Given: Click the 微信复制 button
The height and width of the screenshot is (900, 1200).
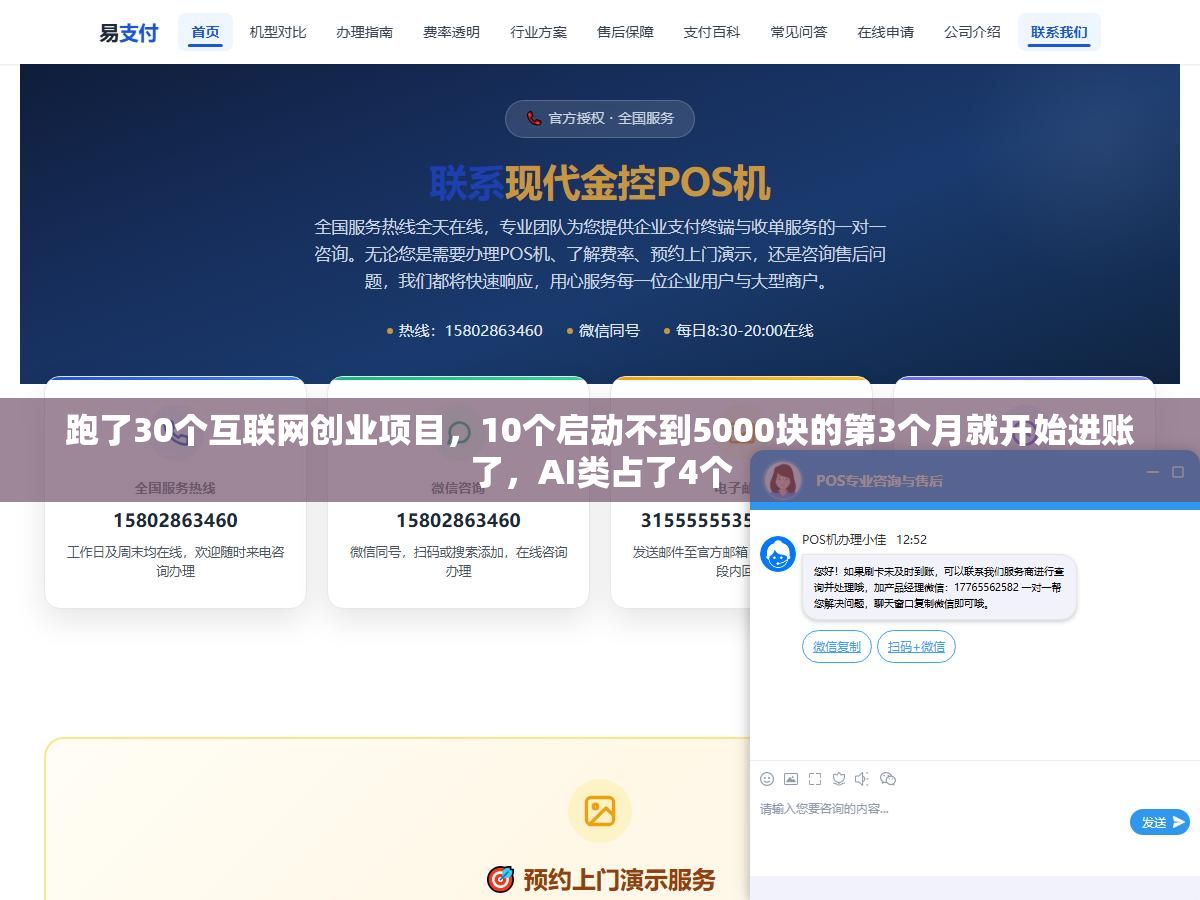Looking at the screenshot, I should coord(837,647).
